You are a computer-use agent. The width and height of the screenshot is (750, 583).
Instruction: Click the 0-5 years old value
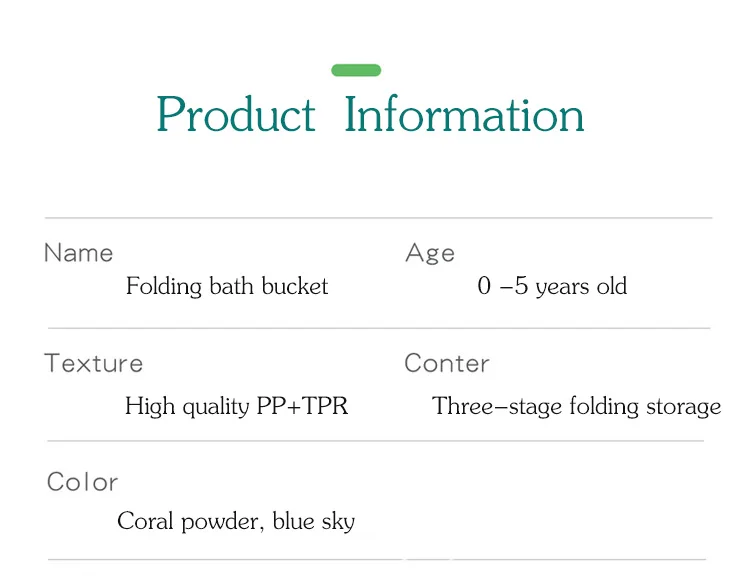pyautogui.click(x=552, y=286)
